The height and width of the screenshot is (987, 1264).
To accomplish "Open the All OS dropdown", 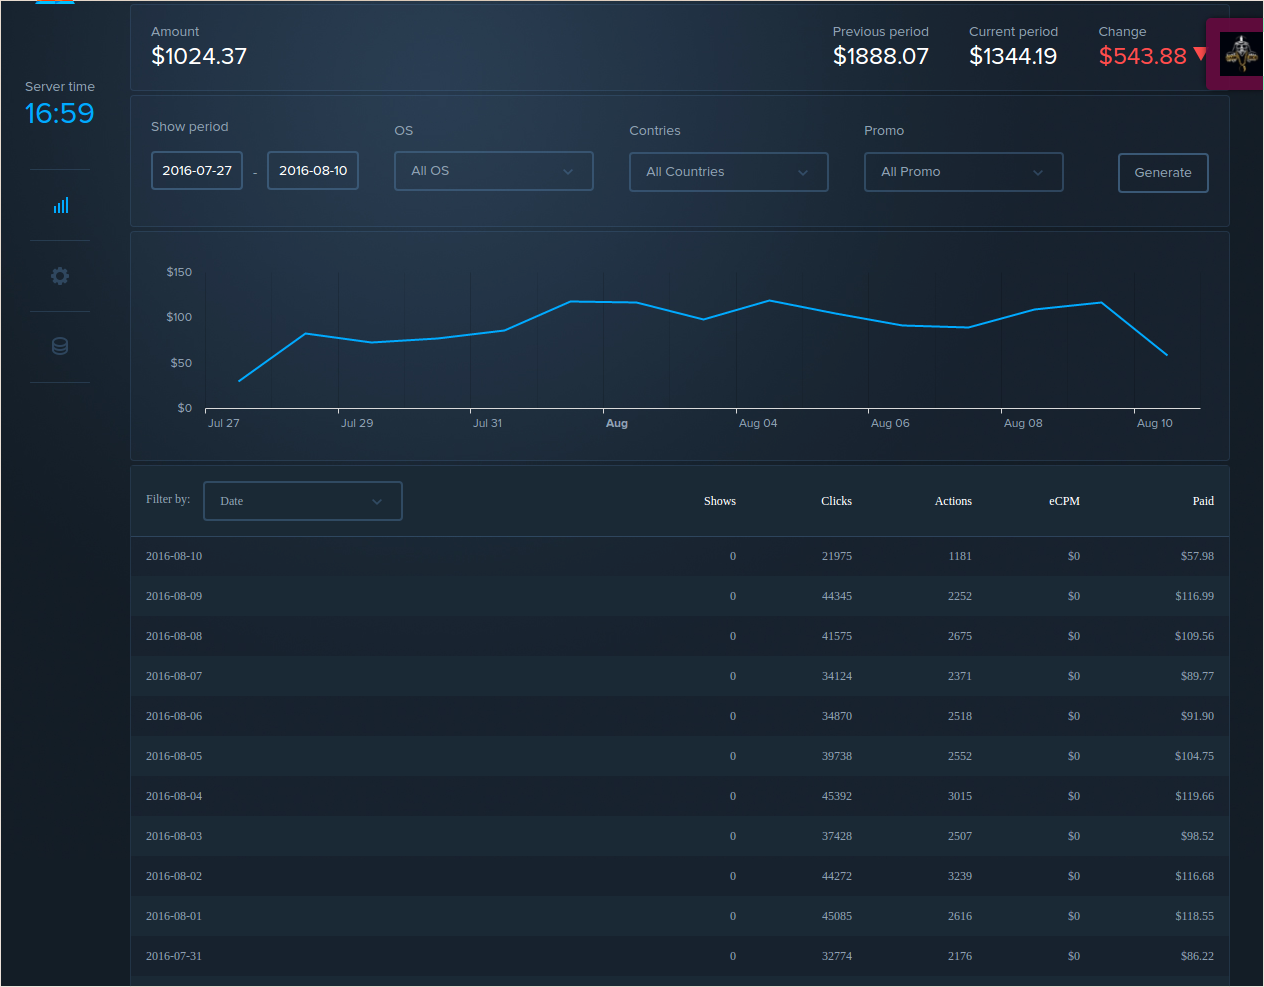I will (x=494, y=171).
